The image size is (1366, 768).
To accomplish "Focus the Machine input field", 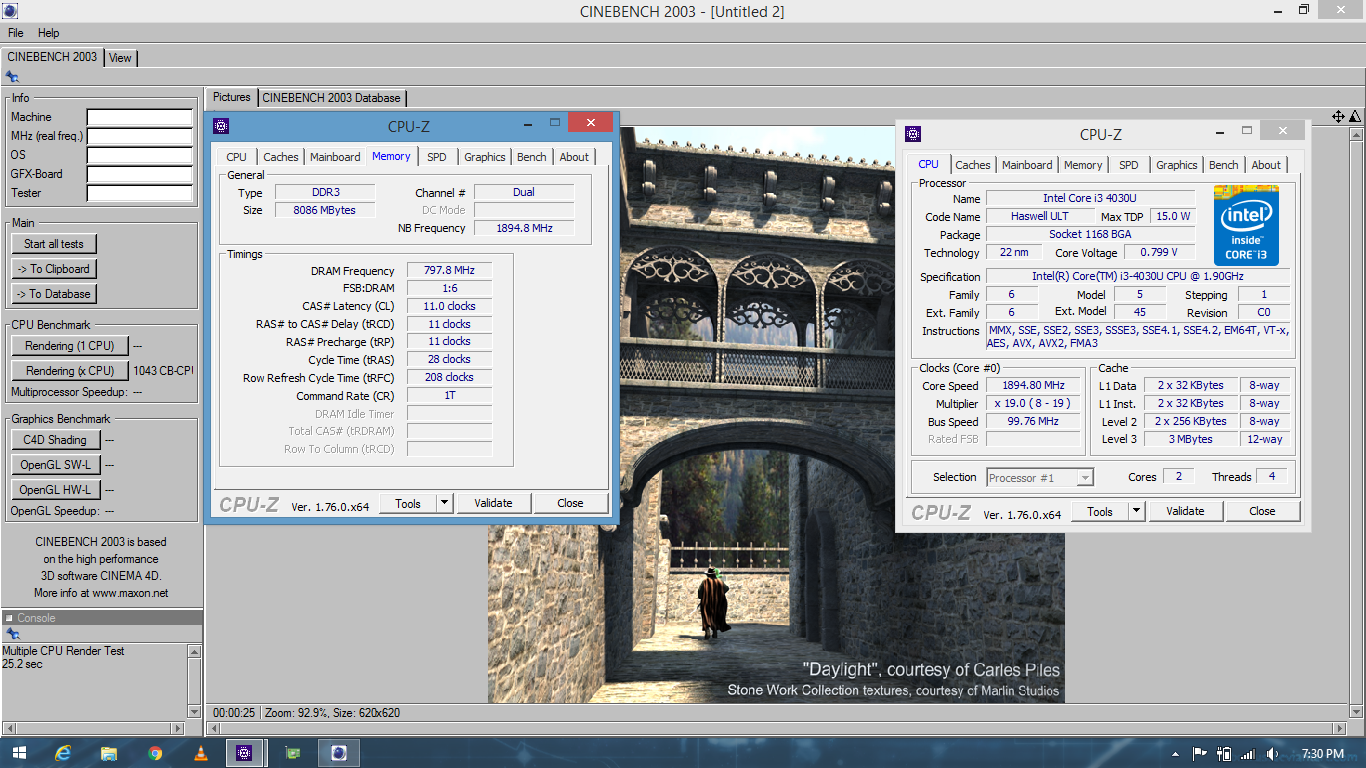I will [x=139, y=118].
